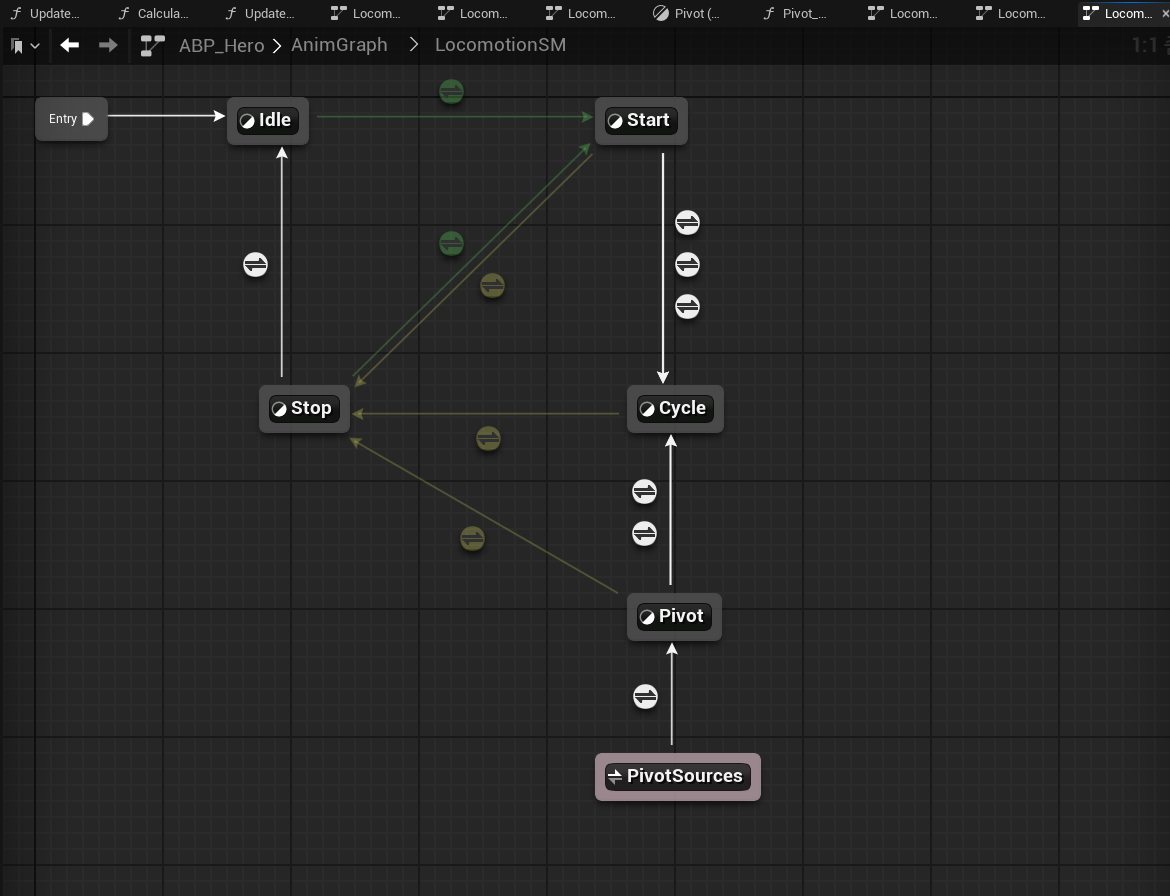Click the Pivot to Stop transition rule icon

pos(472,539)
